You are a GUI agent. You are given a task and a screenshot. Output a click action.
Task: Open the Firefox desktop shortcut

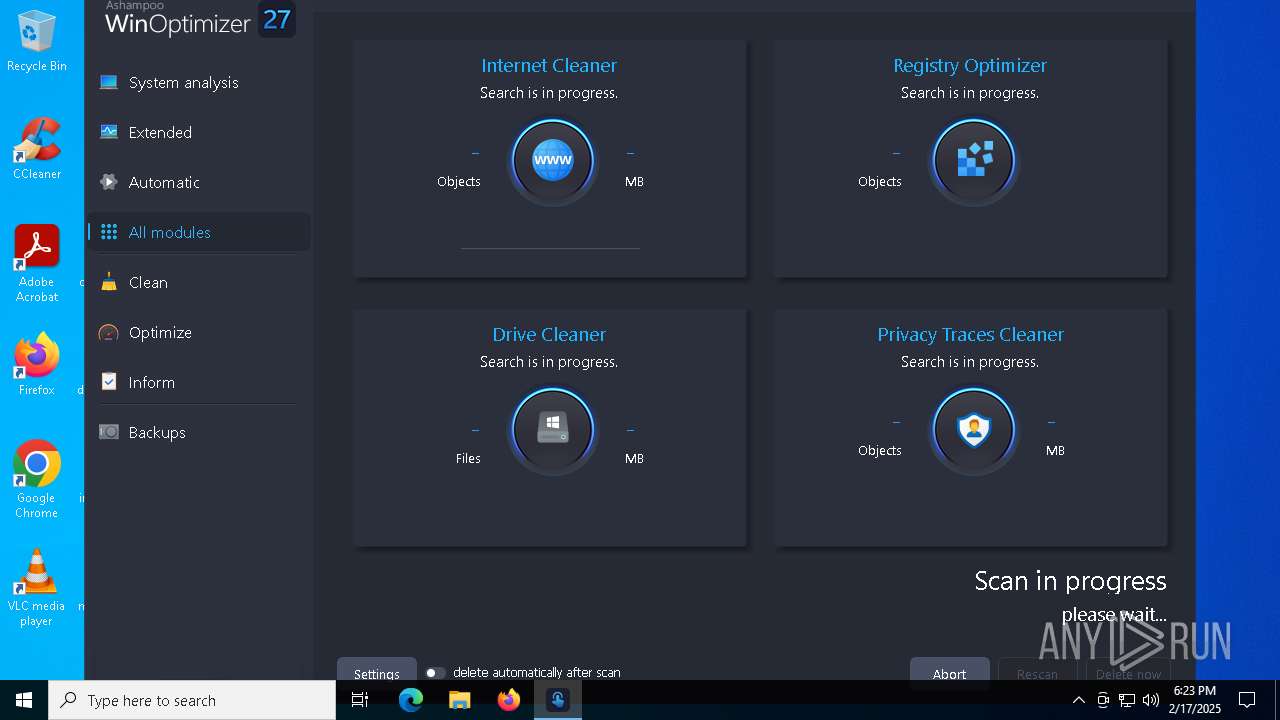(37, 365)
